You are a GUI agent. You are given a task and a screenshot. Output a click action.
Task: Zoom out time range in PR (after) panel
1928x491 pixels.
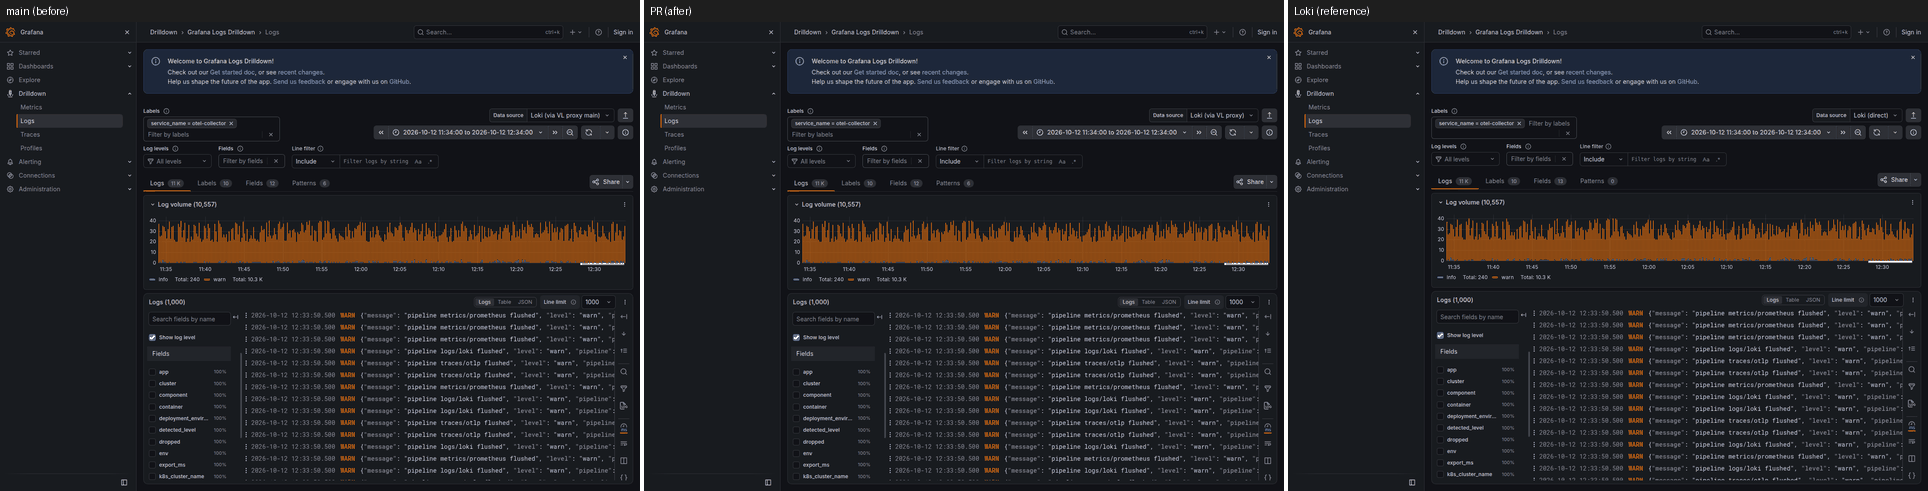[1214, 132]
